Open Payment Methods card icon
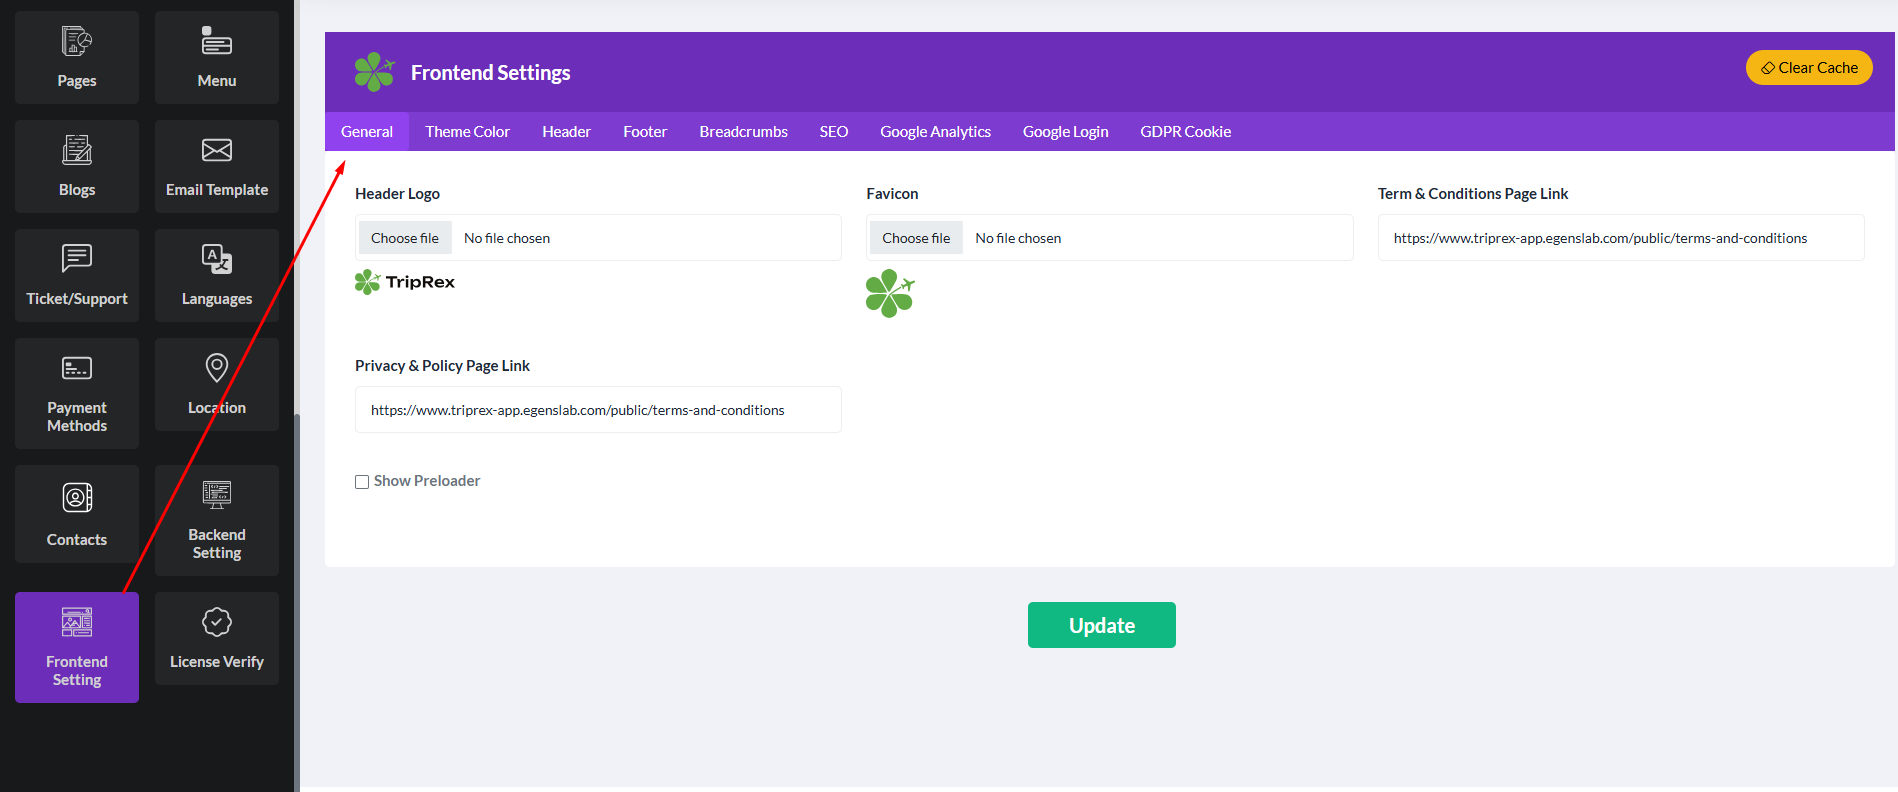 77,369
